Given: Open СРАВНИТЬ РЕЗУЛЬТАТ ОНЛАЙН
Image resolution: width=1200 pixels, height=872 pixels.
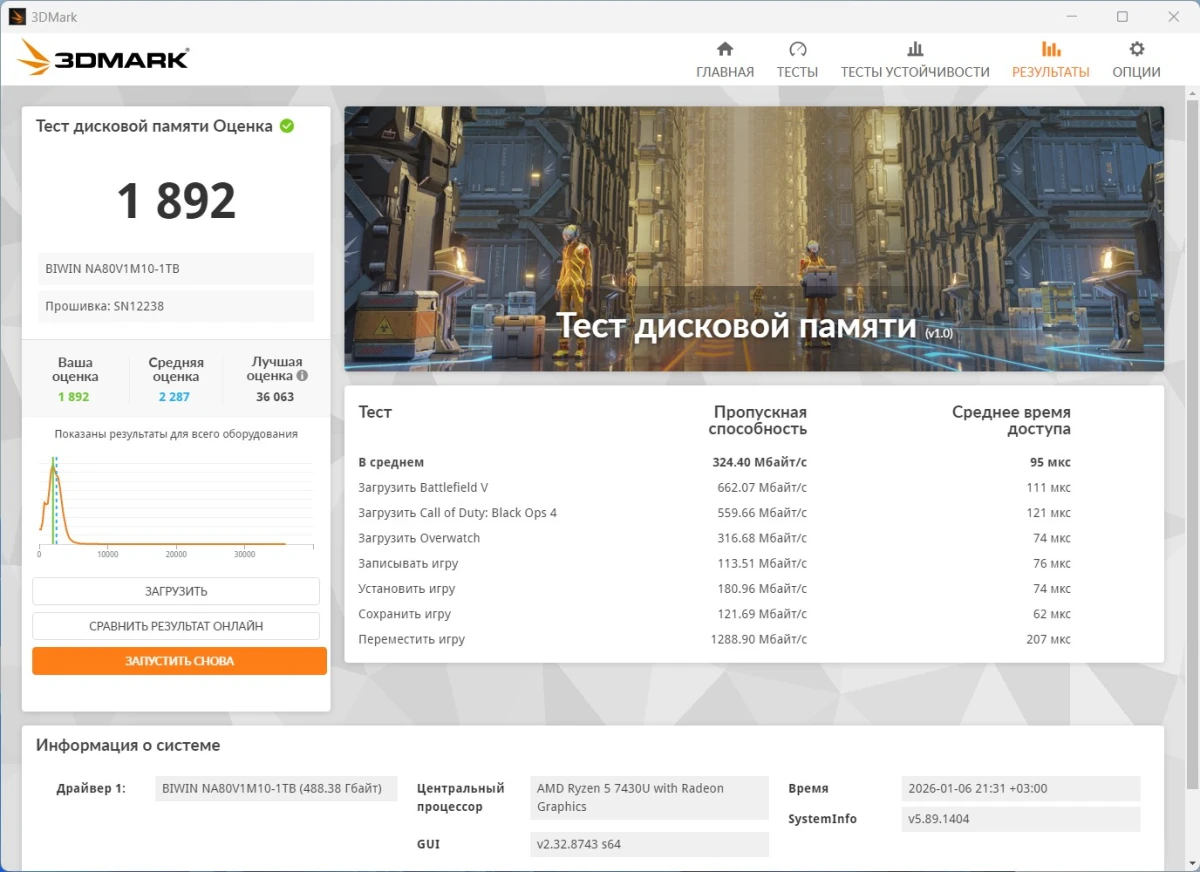Looking at the screenshot, I should click(x=176, y=625).
